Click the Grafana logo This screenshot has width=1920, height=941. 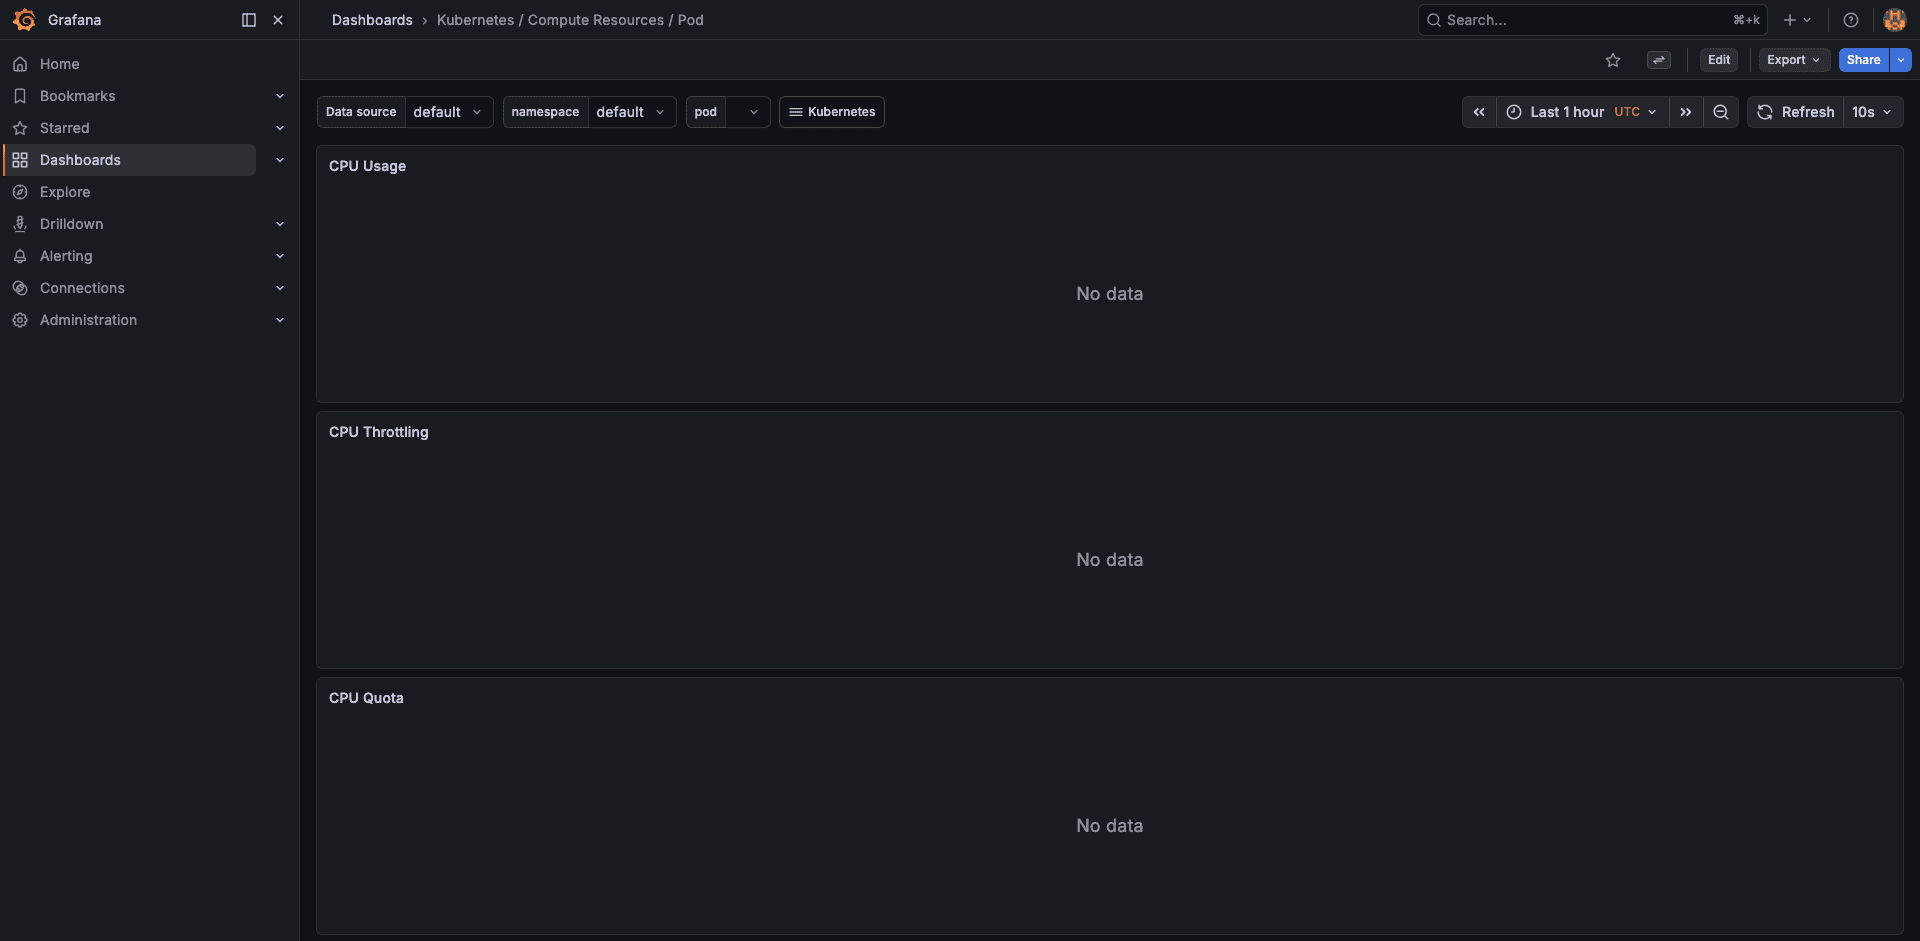[x=24, y=20]
